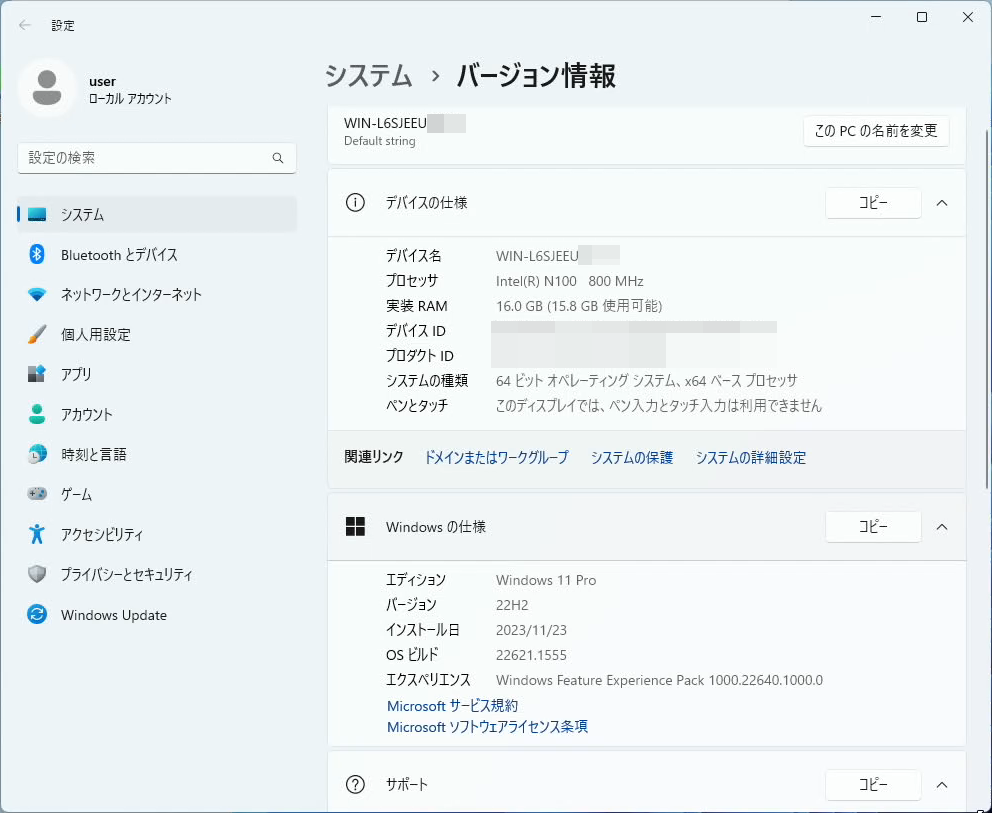The width and height of the screenshot is (992, 813).
Task: Open ドメインまたはワークグループ link
Action: pos(496,457)
